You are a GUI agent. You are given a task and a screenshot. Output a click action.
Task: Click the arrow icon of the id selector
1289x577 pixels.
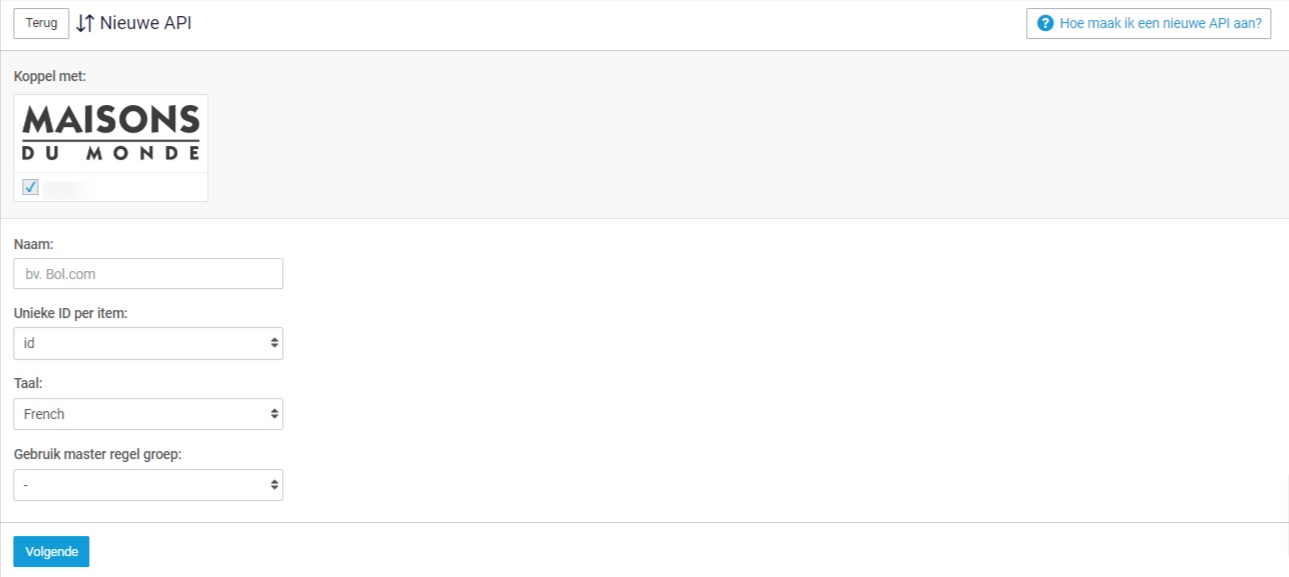pos(274,343)
